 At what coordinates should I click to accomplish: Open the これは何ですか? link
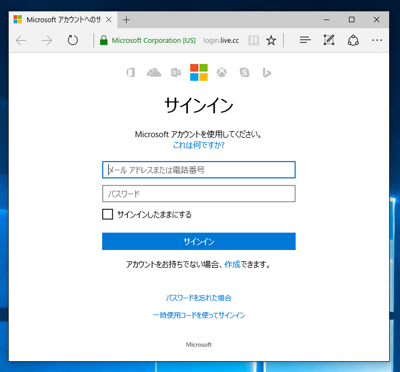(x=199, y=145)
